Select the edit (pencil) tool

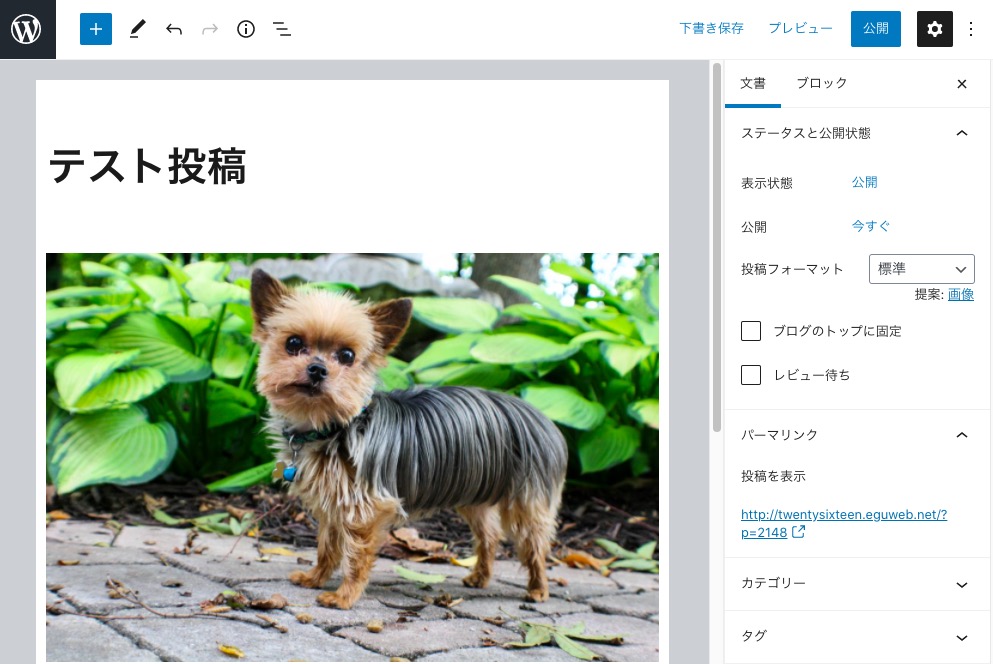click(137, 29)
